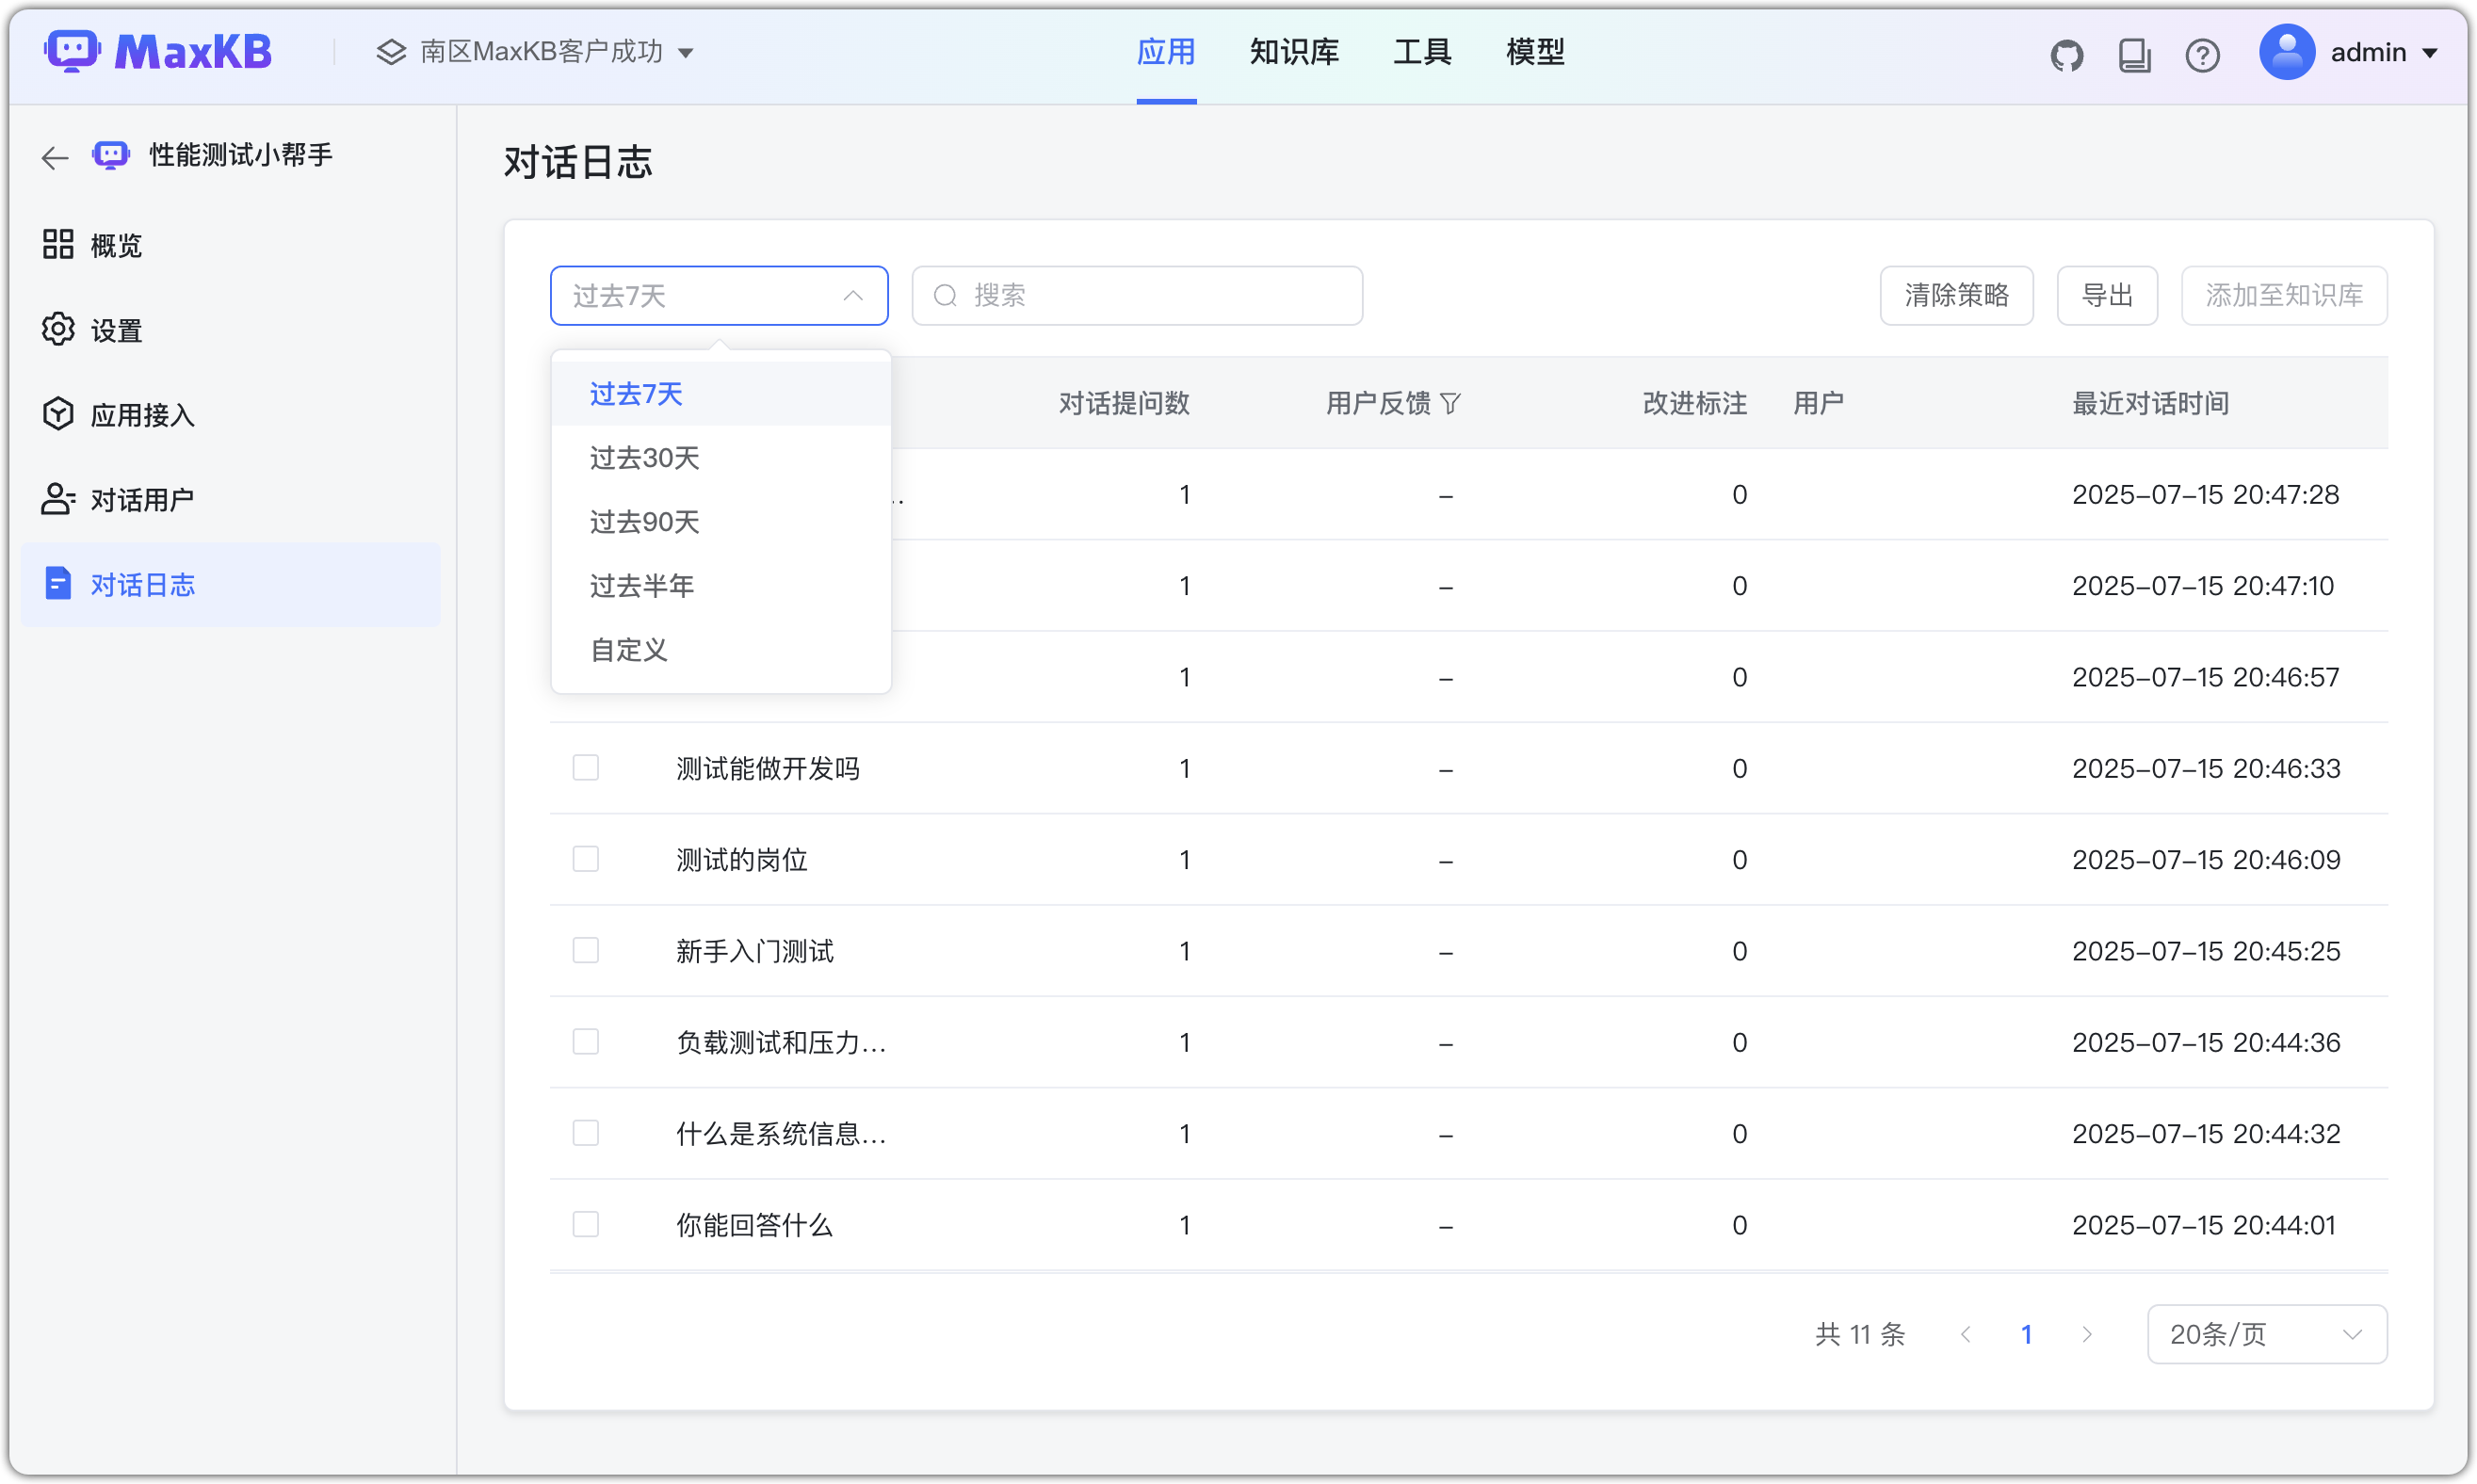Open 对话用户 in the sidebar
Image resolution: width=2477 pixels, height=1484 pixels.
[x=230, y=499]
